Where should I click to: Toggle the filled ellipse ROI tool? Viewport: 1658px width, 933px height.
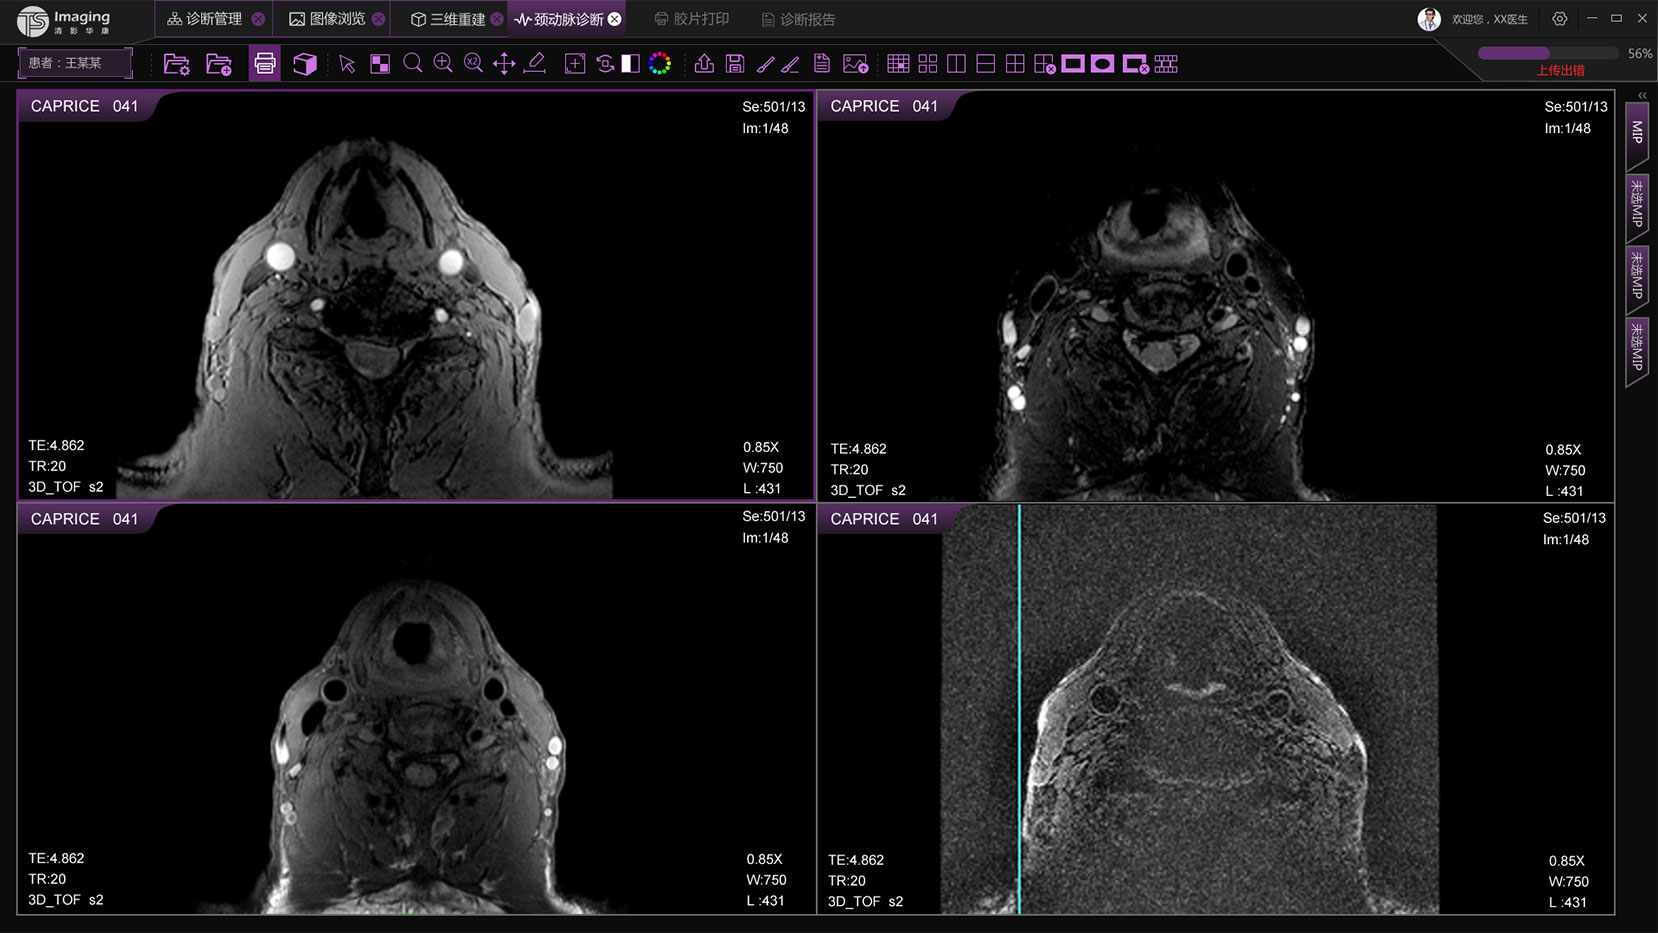[x=1102, y=64]
